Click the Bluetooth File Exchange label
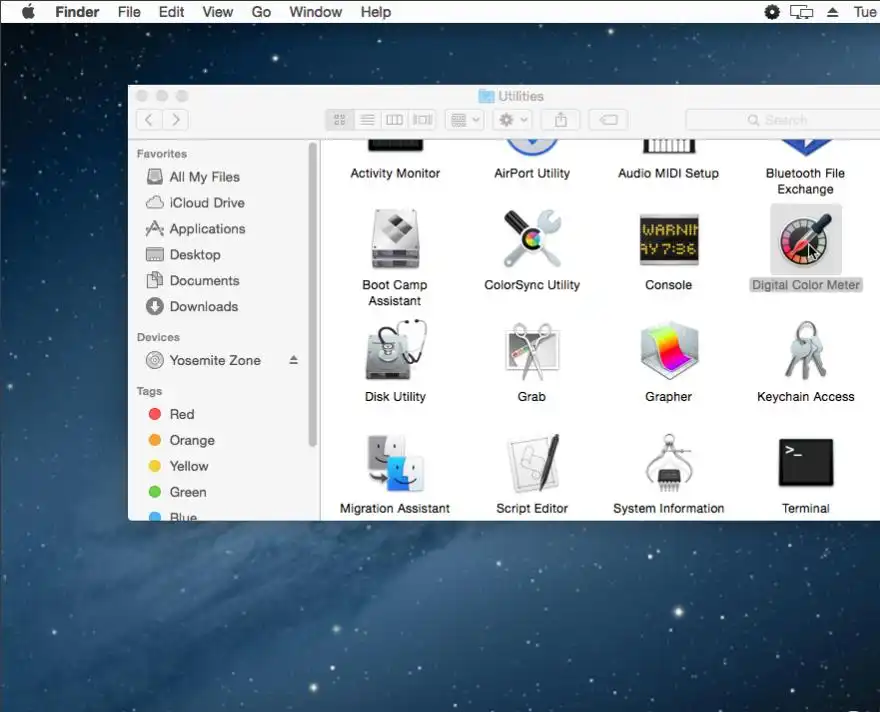Image resolution: width=880 pixels, height=712 pixels. pos(805,181)
